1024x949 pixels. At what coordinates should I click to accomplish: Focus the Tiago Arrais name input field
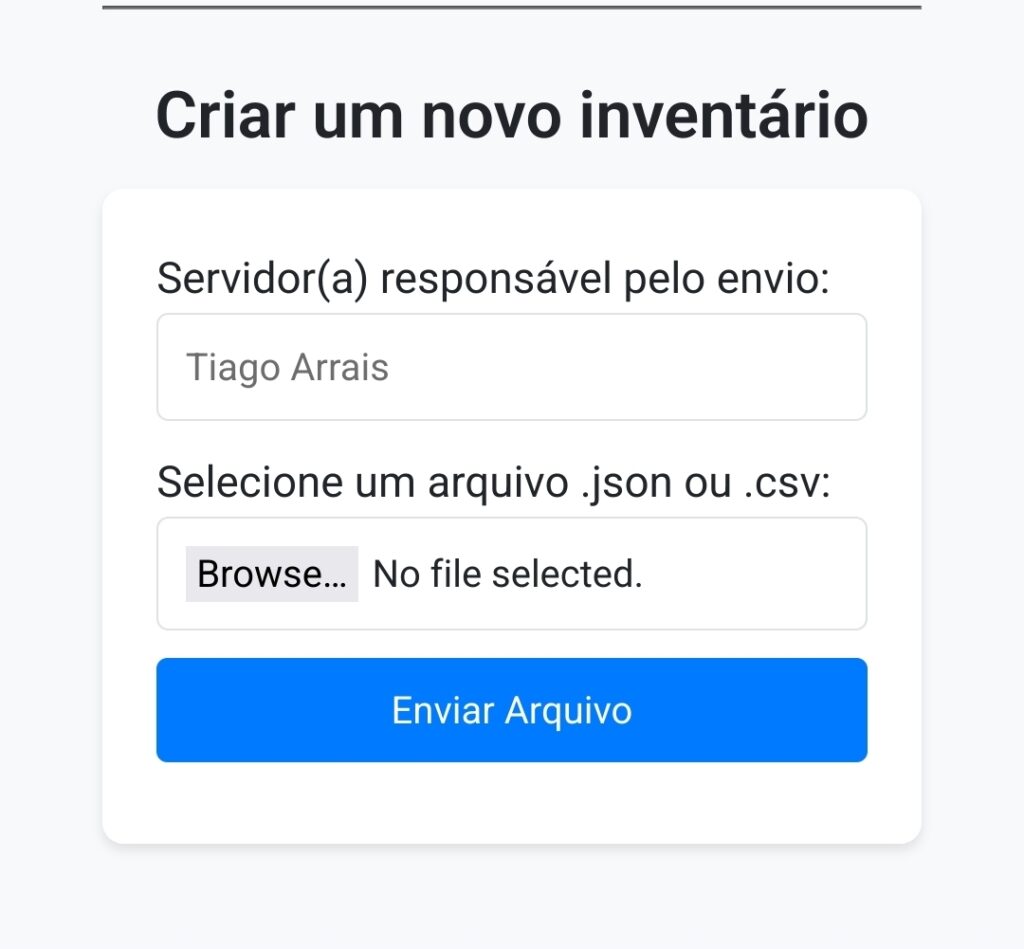600,368
